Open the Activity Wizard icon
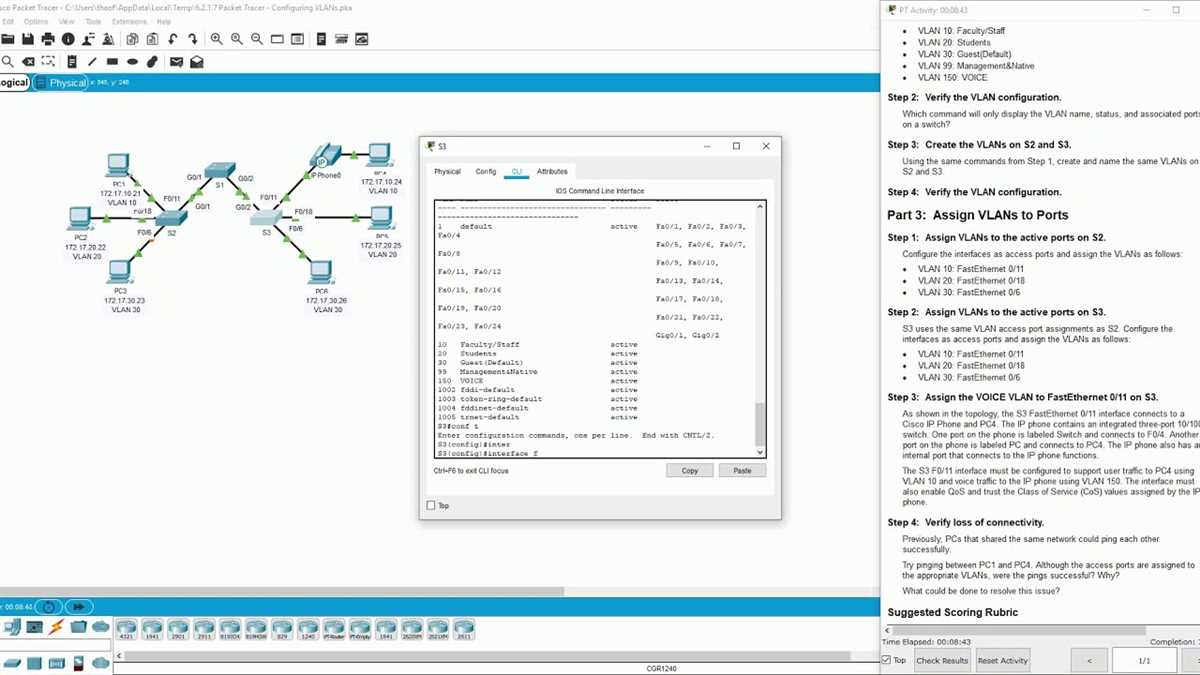 pos(88,39)
